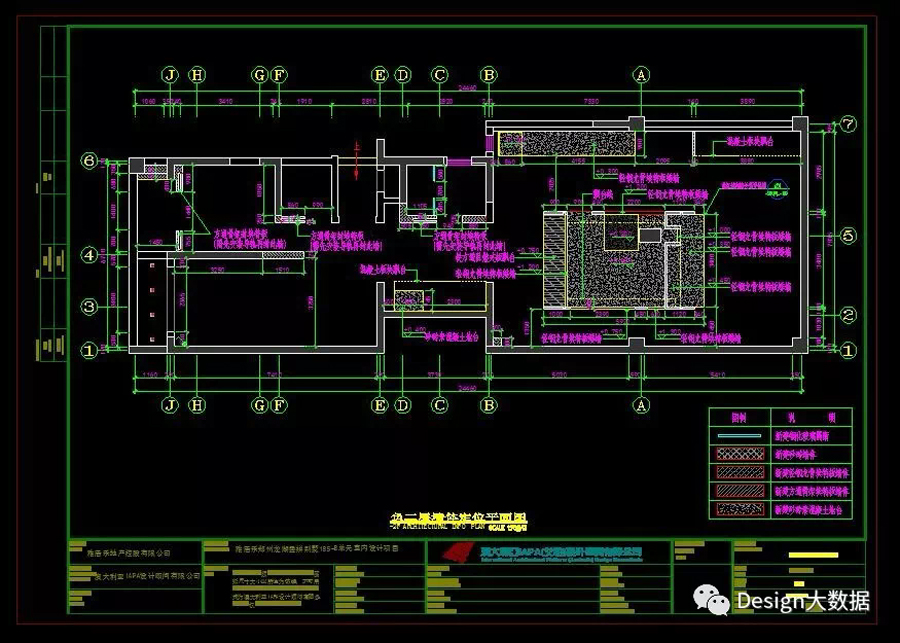Select row axis bubble 5 on the right
900x643 pixels.
pos(848,237)
